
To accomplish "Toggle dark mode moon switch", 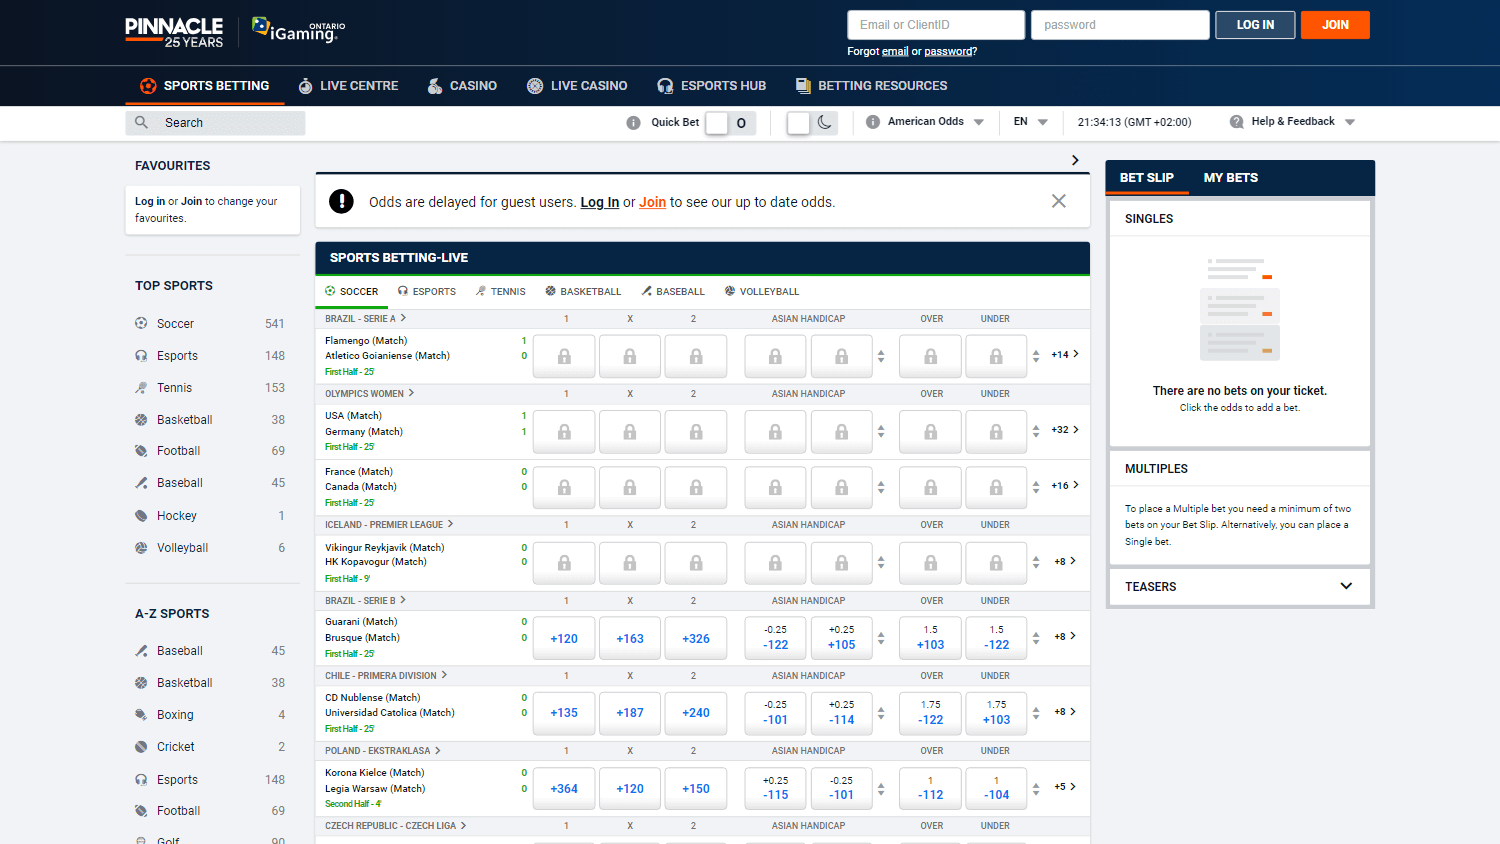I will 812,123.
